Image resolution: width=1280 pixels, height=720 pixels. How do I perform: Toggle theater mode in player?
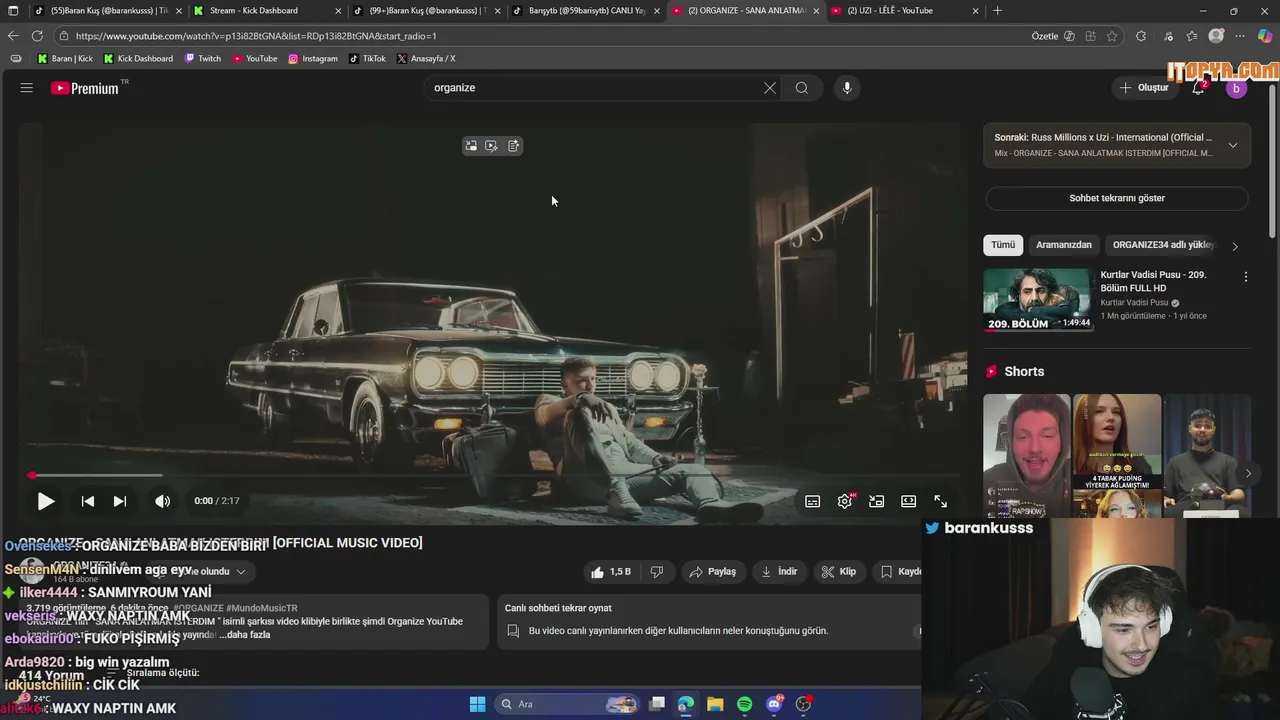[x=909, y=501]
